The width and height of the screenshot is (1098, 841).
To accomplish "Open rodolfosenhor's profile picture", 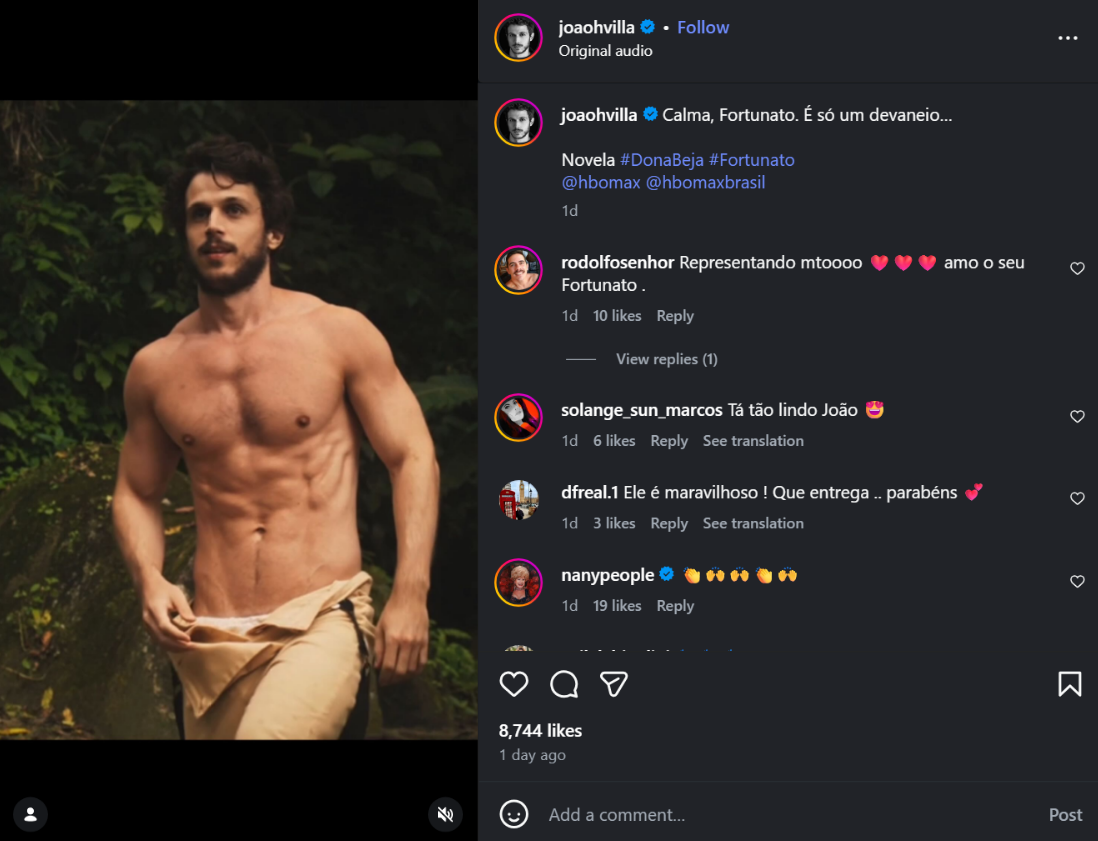I will click(518, 270).
